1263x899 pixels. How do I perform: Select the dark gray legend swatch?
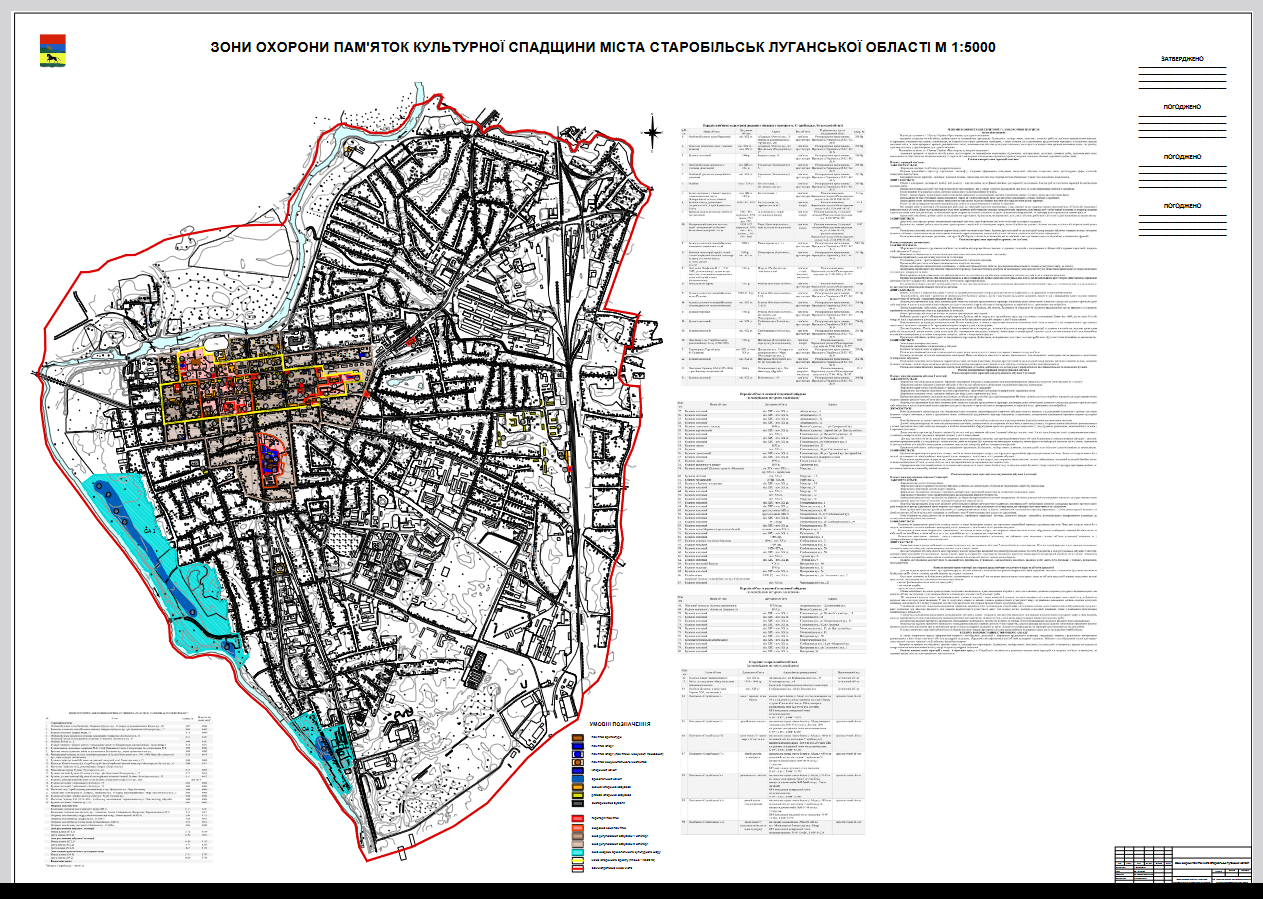coord(578,803)
